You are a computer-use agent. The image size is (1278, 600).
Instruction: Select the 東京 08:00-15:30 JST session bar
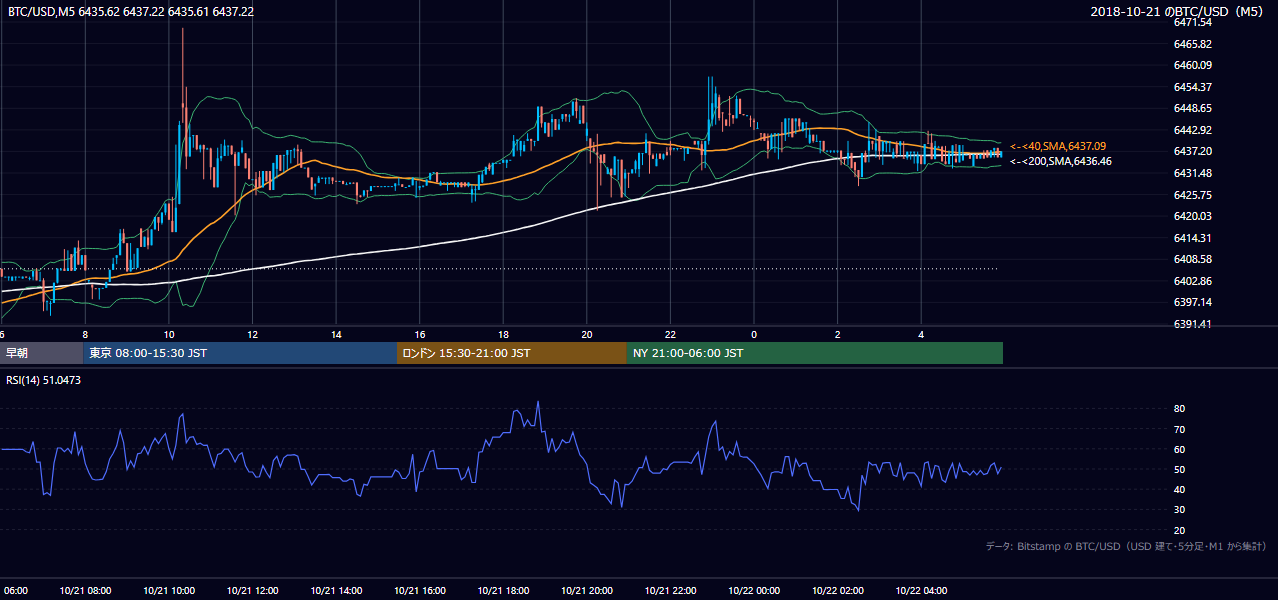(x=240, y=353)
